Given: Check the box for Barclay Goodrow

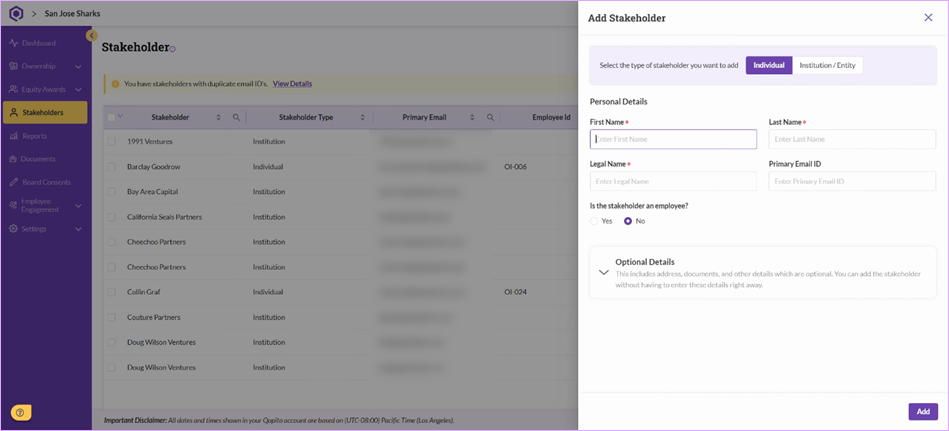Looking at the screenshot, I should click(111, 166).
